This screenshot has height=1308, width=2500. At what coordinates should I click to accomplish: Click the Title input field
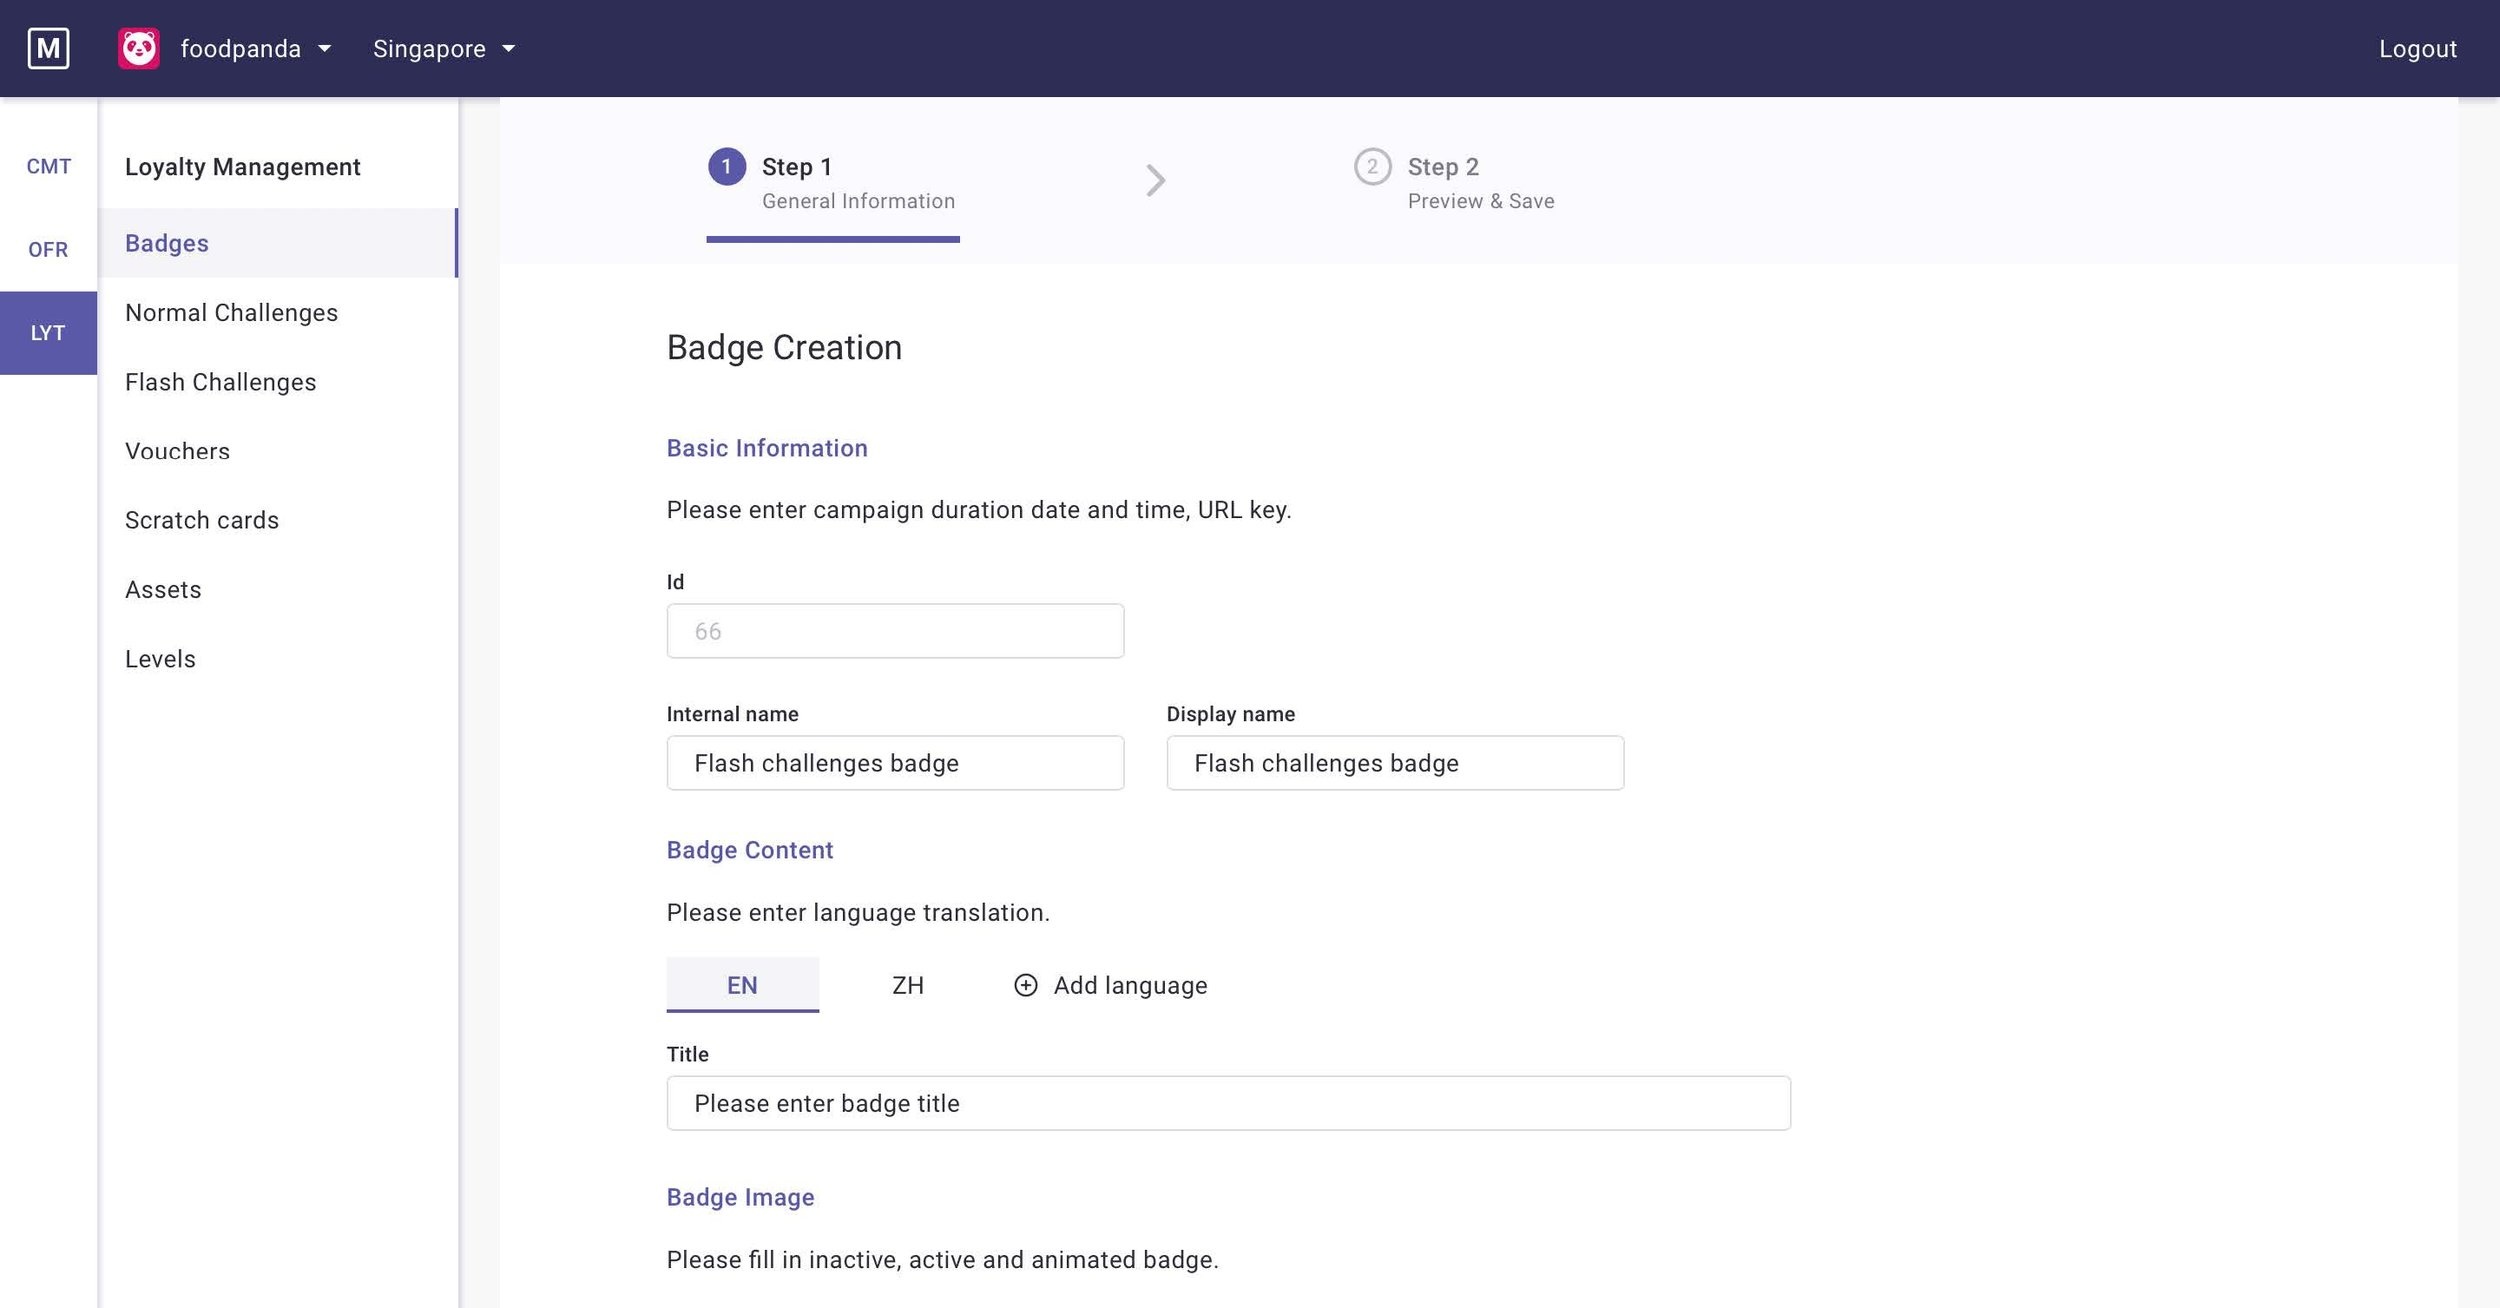pos(1229,1103)
